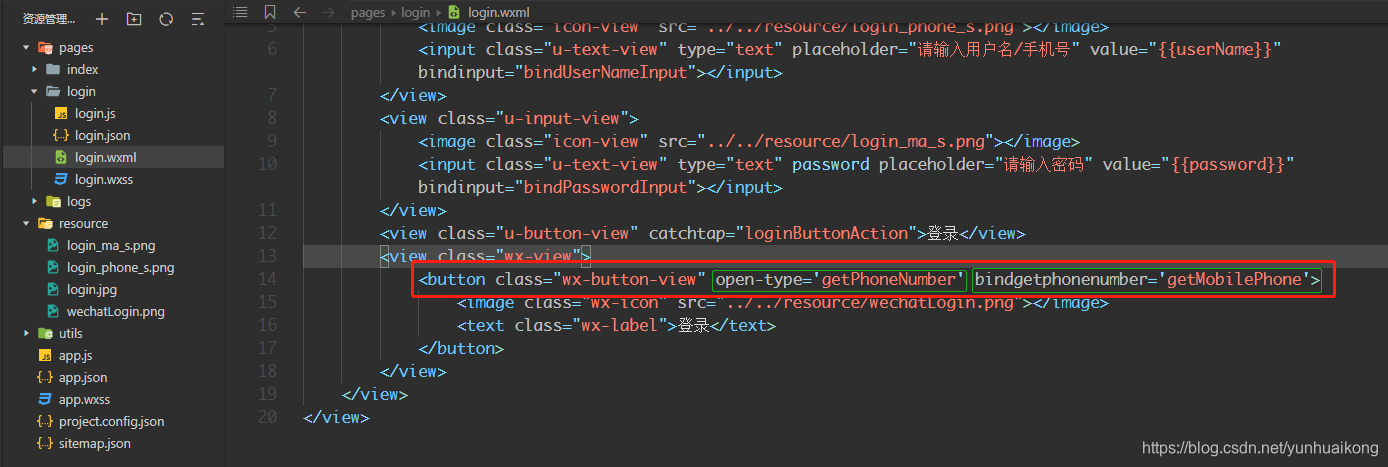
Task: Click the login.json braces icon
Action: point(61,135)
